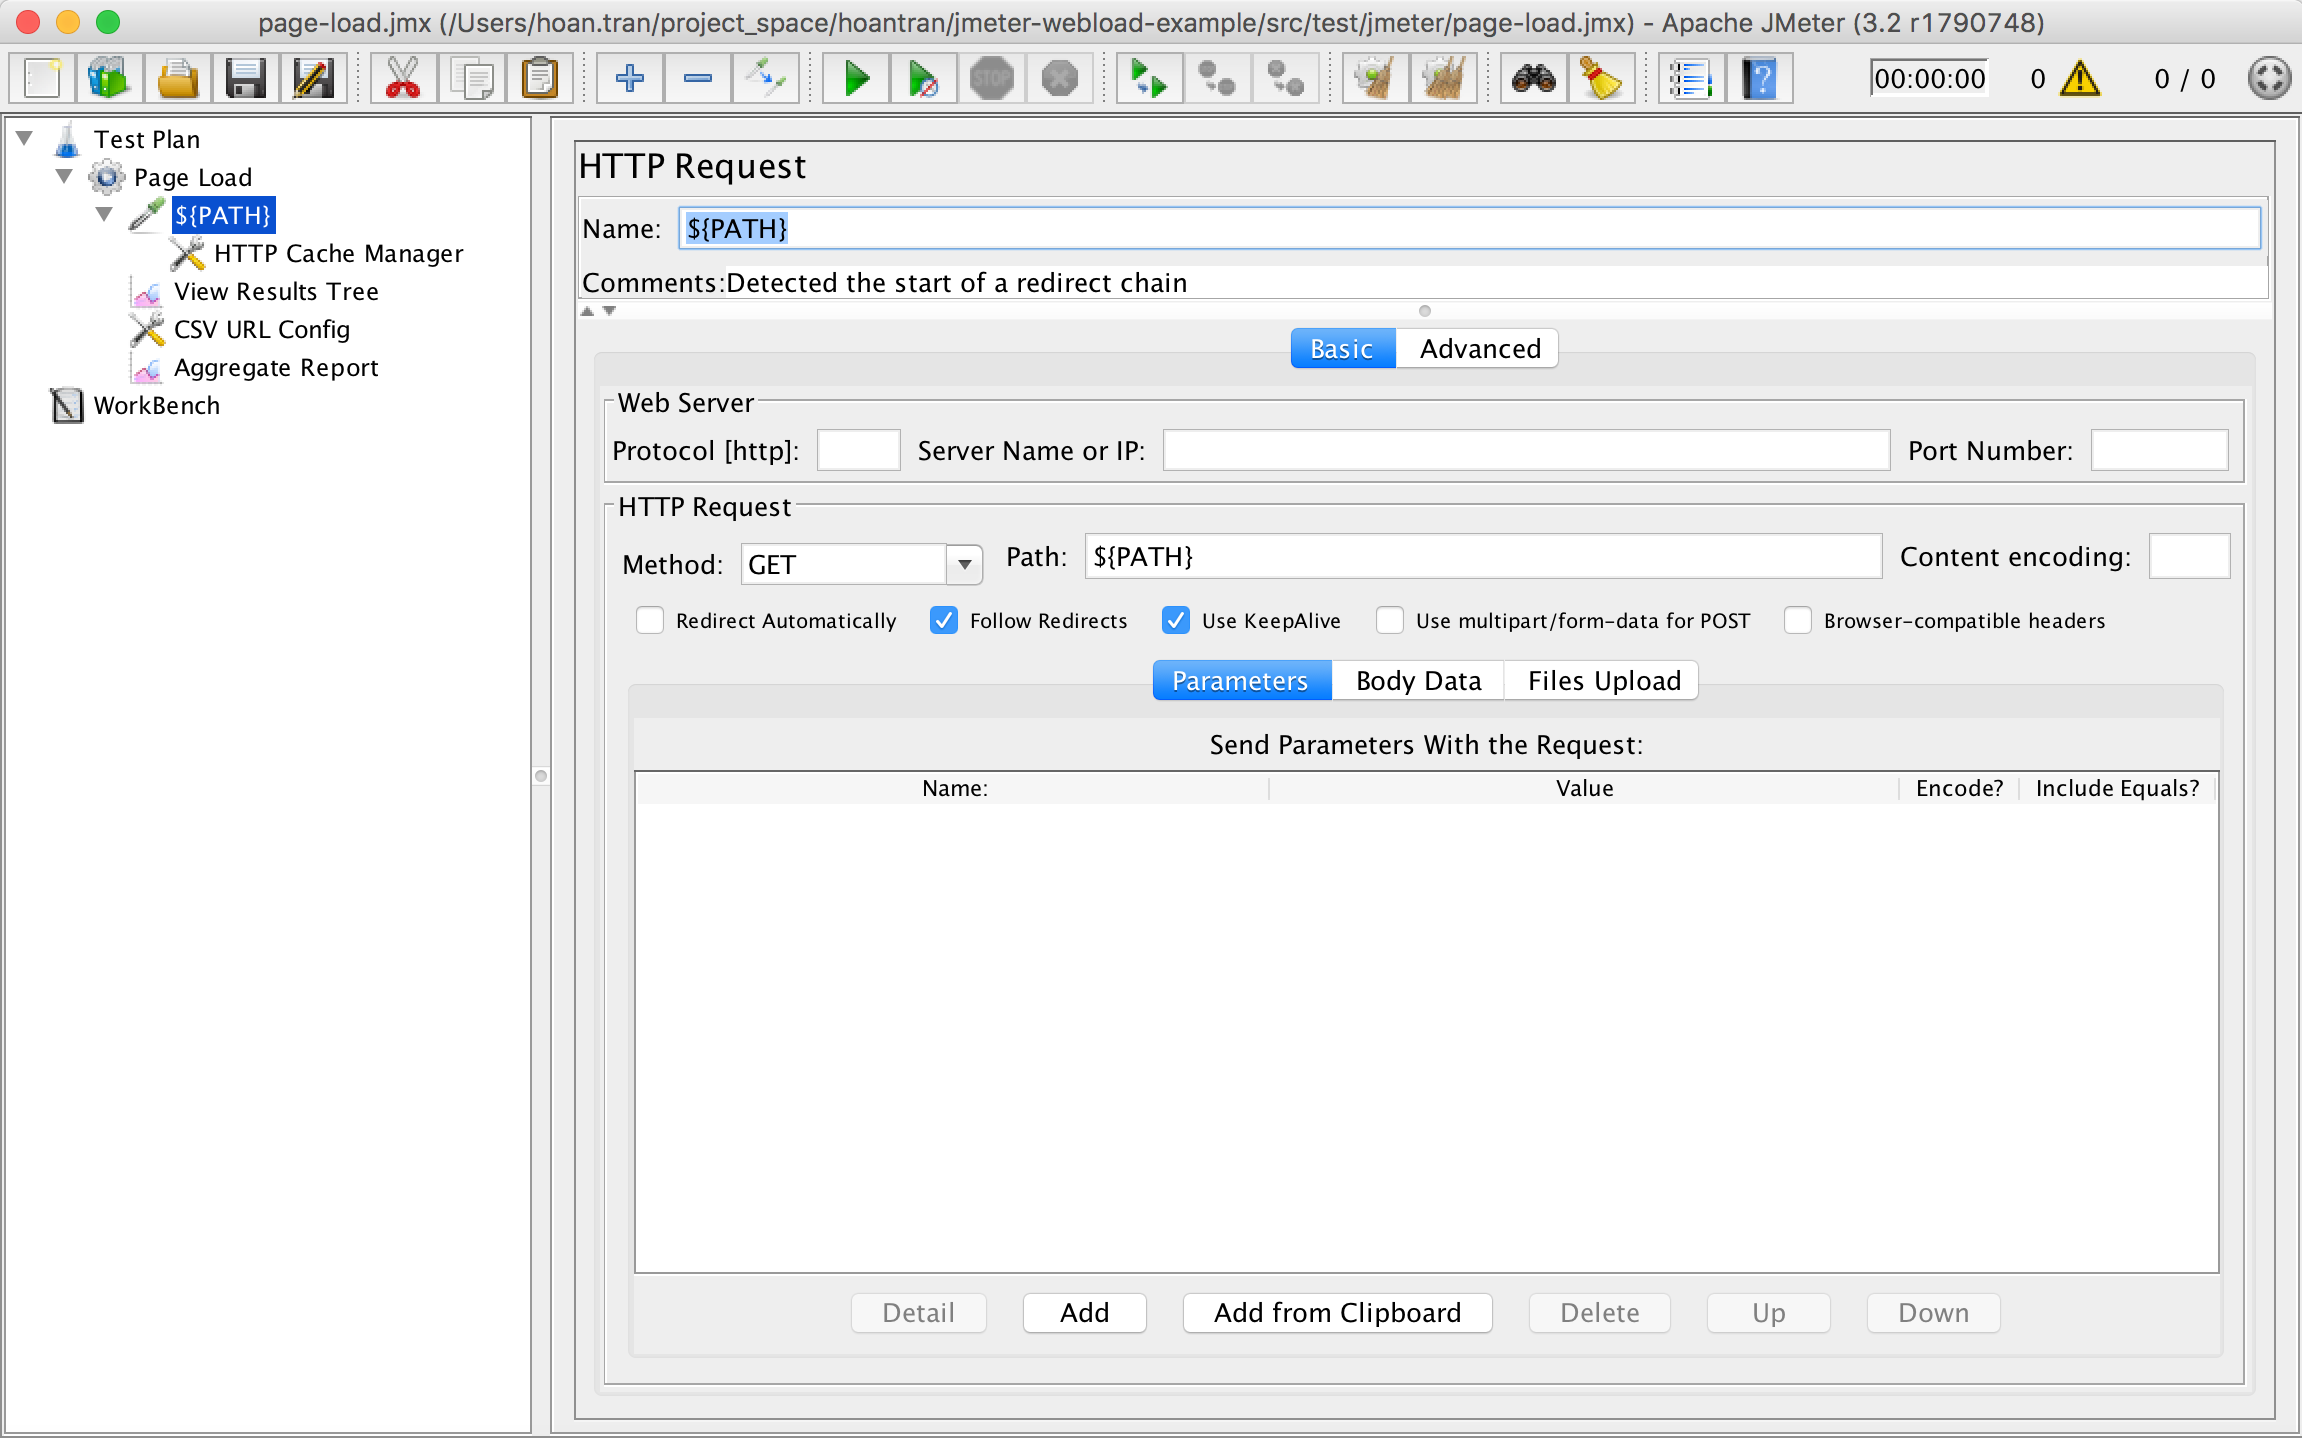
Task: Open the Aggregate Report listener
Action: pos(276,368)
